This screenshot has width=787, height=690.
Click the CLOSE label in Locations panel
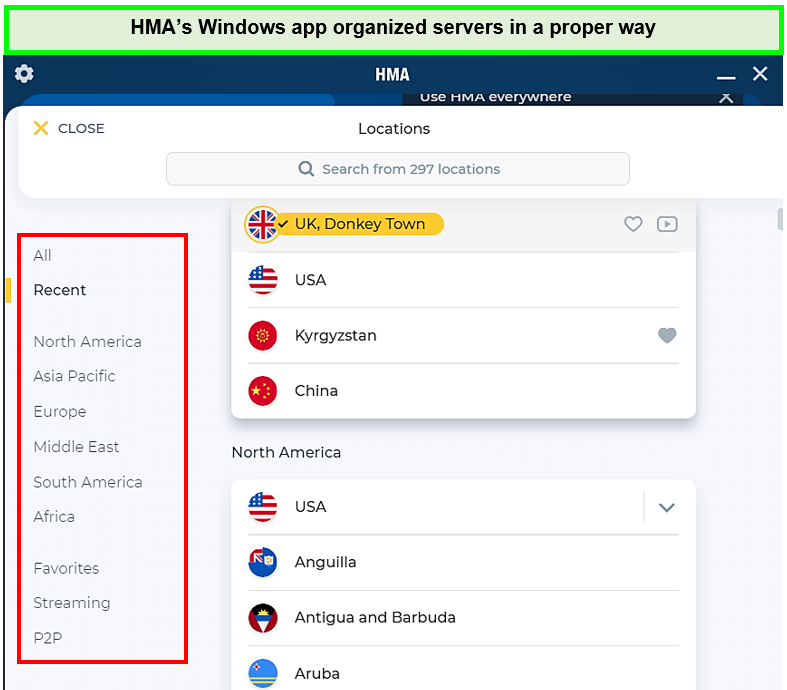coord(81,128)
